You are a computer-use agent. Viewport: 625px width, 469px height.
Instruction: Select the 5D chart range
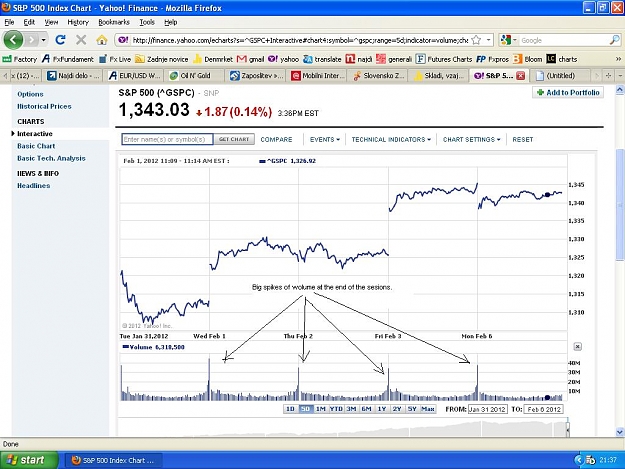point(305,409)
